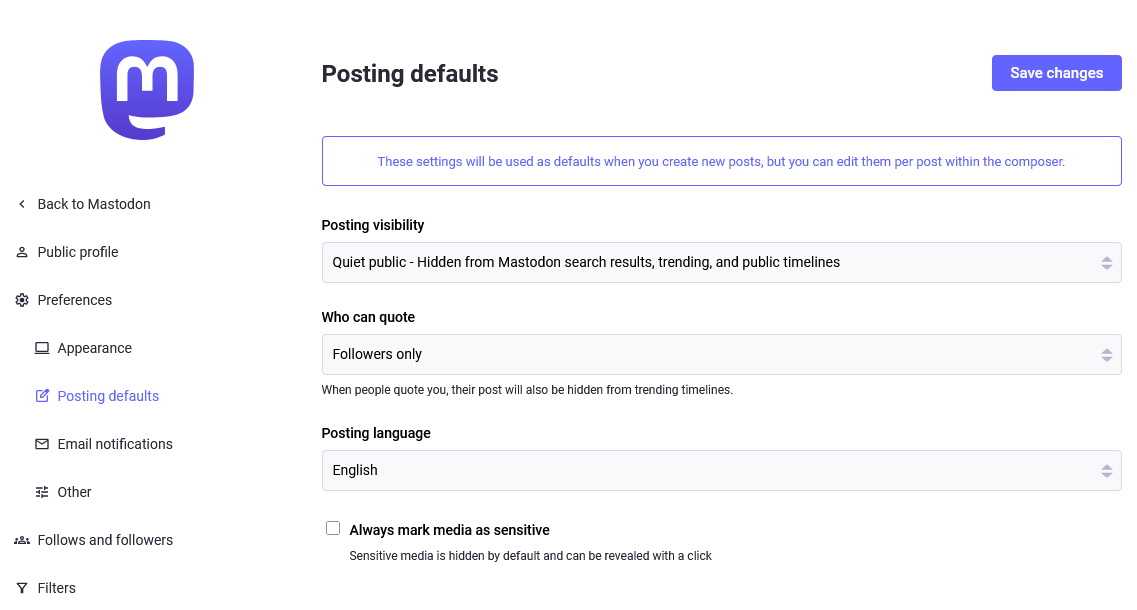
Task: Open the Posting language dropdown
Action: click(721, 470)
